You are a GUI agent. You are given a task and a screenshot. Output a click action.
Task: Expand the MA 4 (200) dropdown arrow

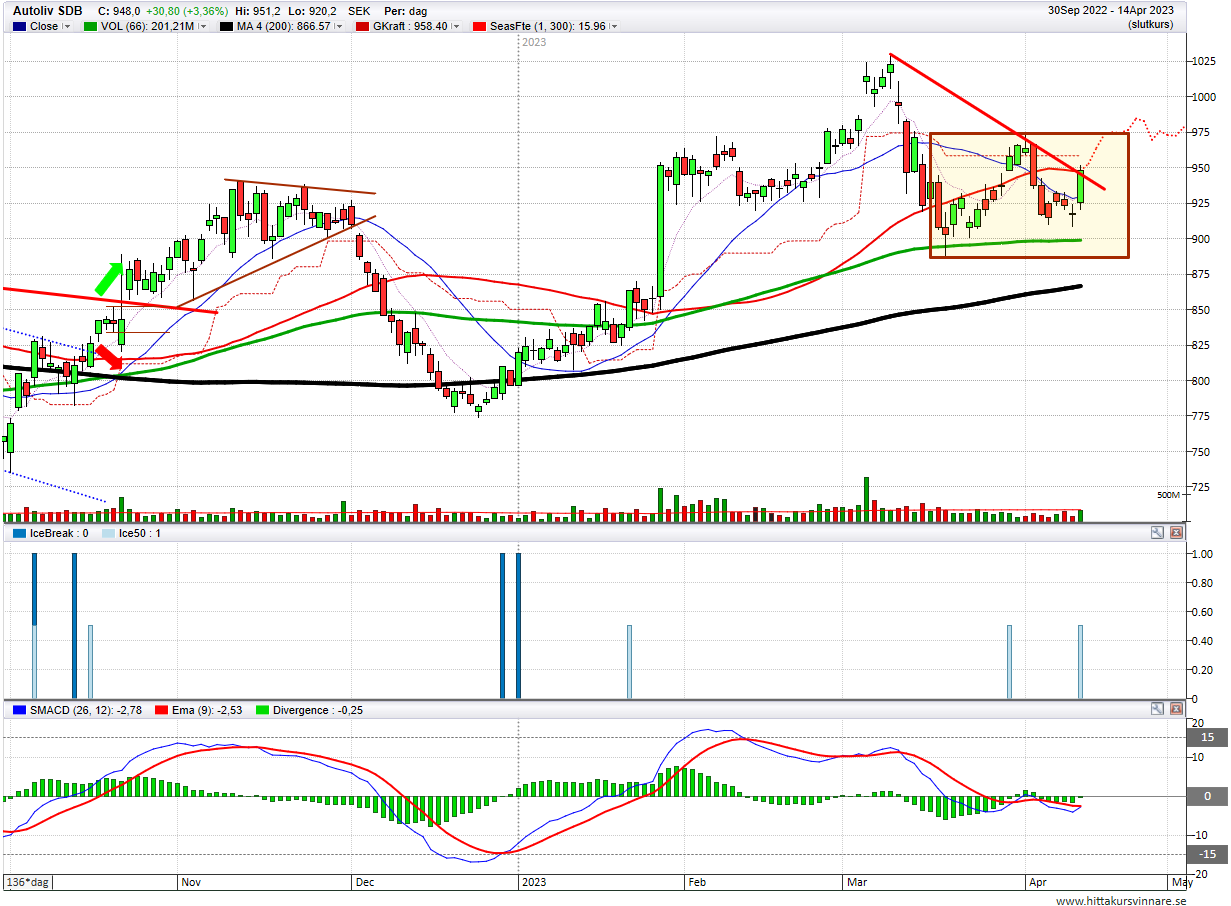pyautogui.click(x=339, y=27)
